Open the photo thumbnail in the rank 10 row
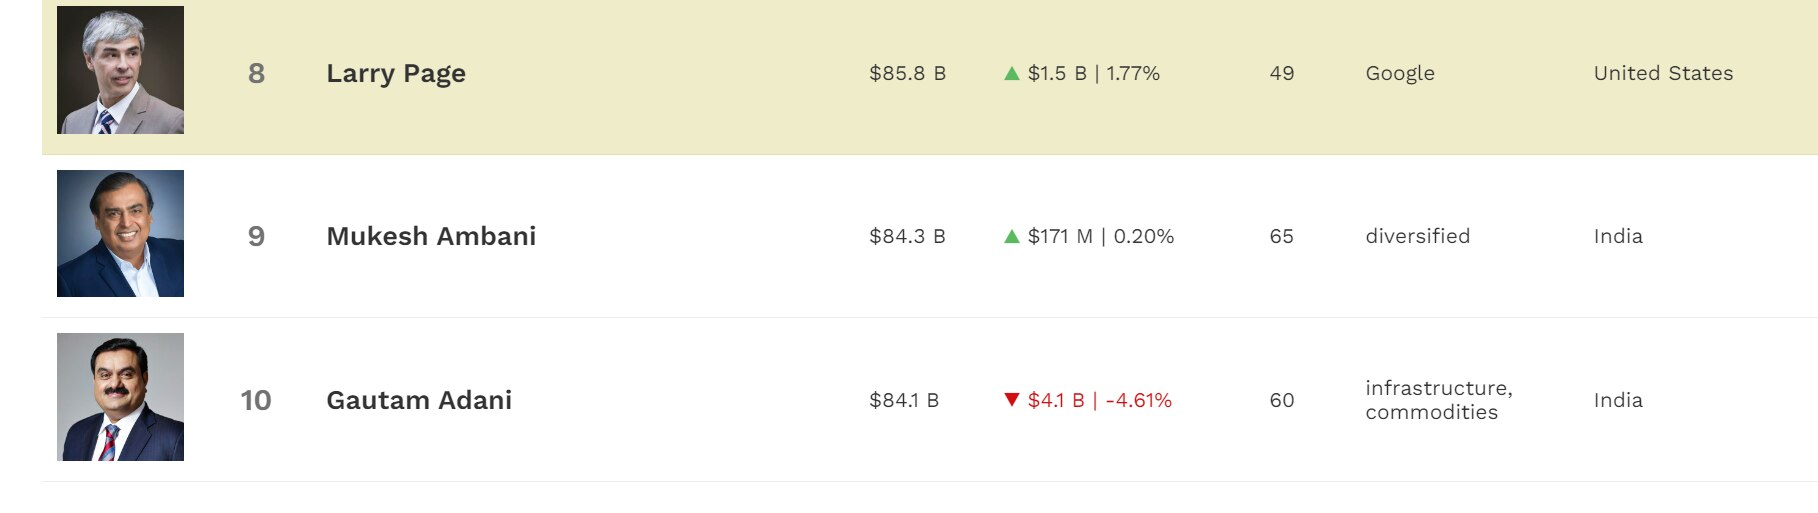 coord(120,397)
